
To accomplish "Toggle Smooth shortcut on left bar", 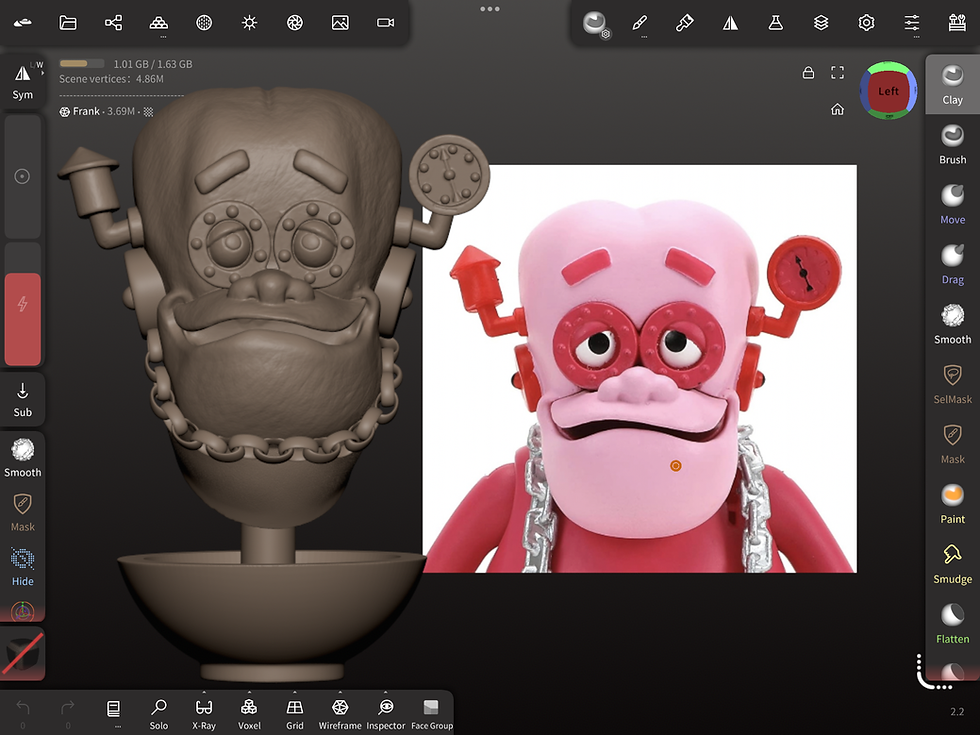I will (22, 458).
